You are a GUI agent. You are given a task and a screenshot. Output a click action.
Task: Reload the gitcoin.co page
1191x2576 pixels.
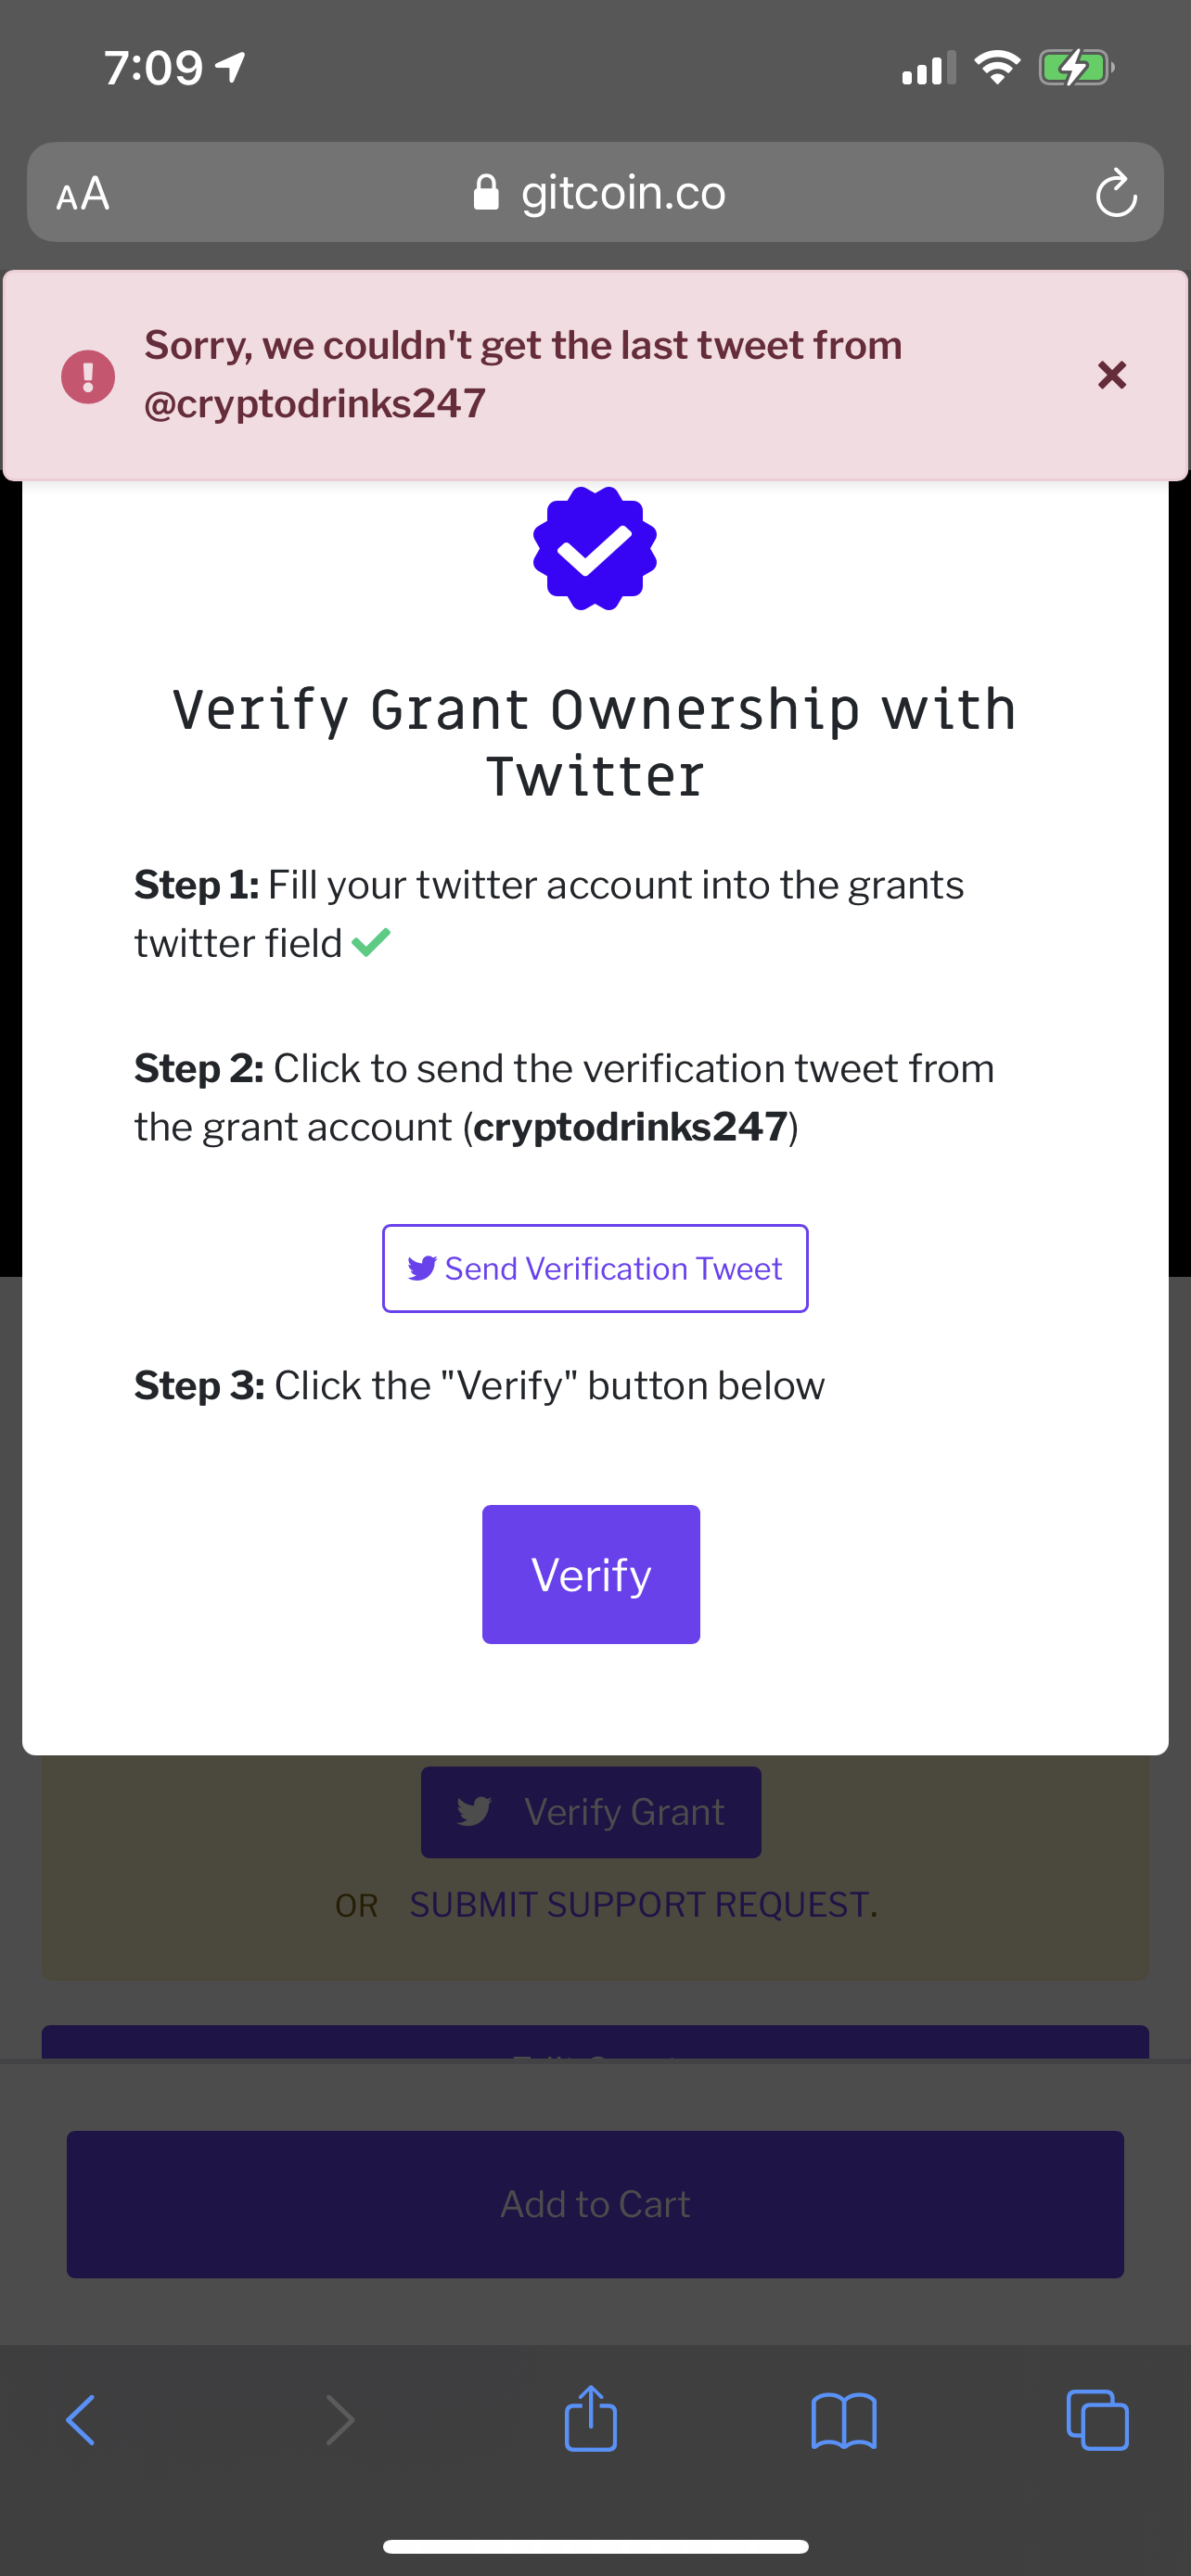1116,192
